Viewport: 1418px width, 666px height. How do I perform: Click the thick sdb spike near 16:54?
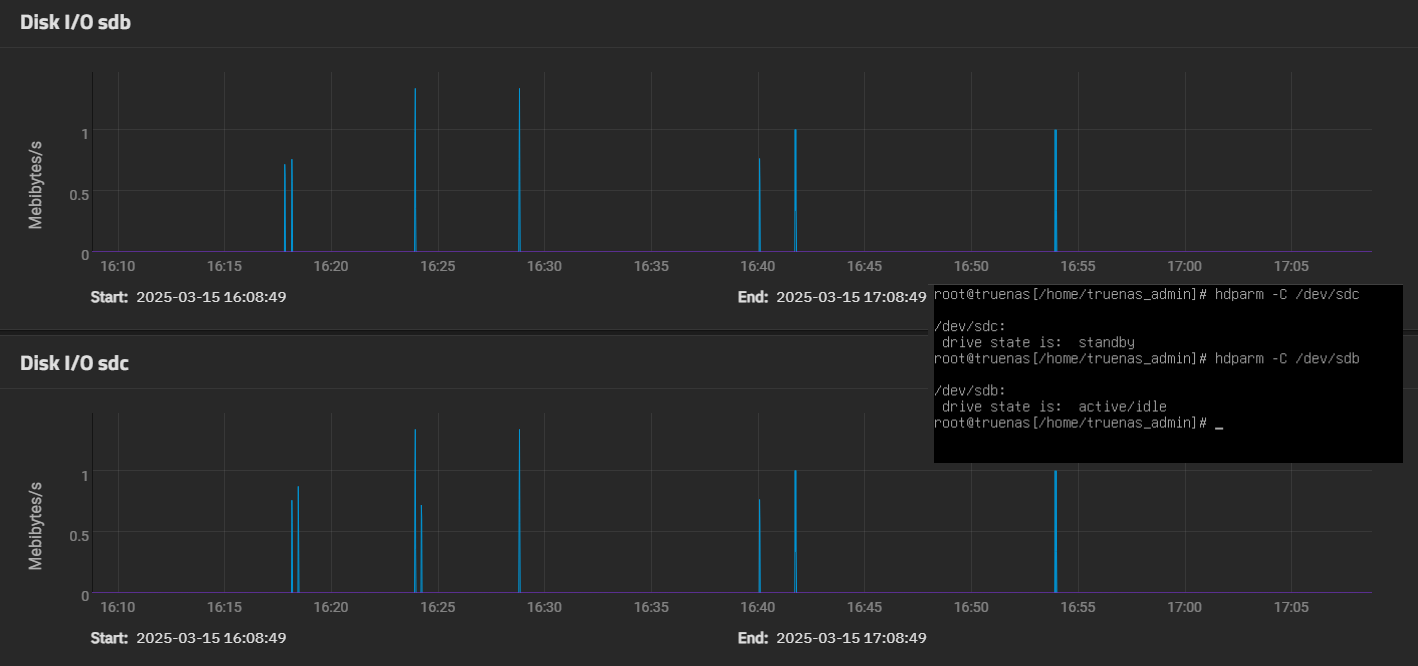tap(1055, 190)
